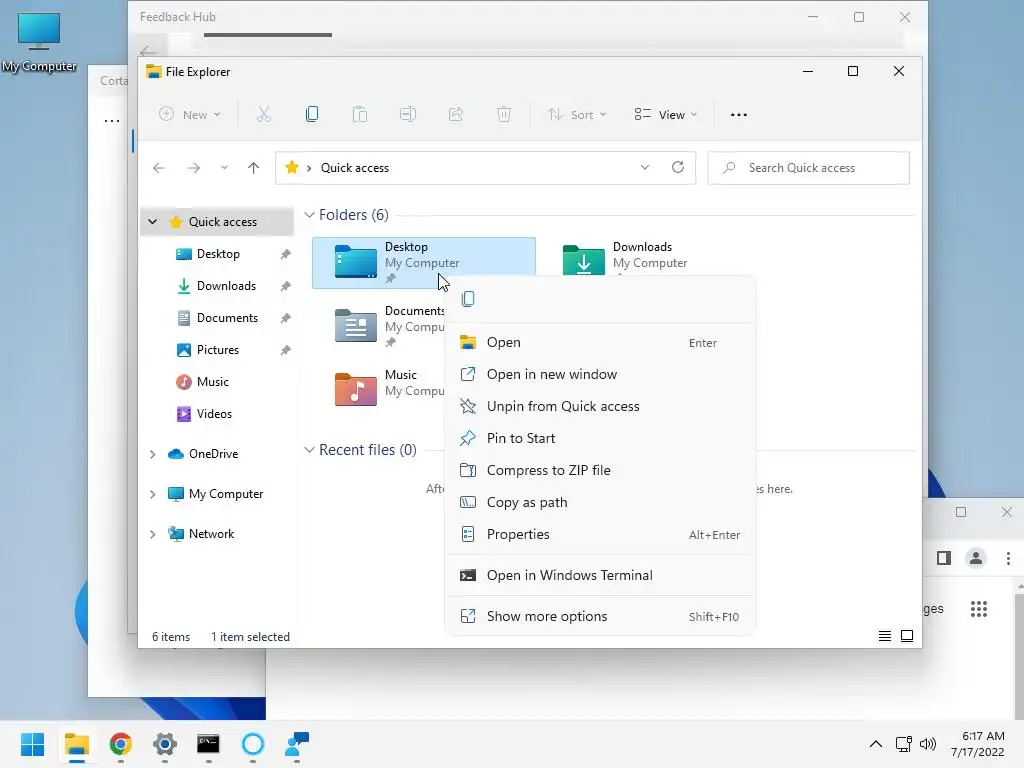The image size is (1024, 768).
Task: Open Google apps grid in Chrome window
Action: pyautogui.click(x=979, y=609)
